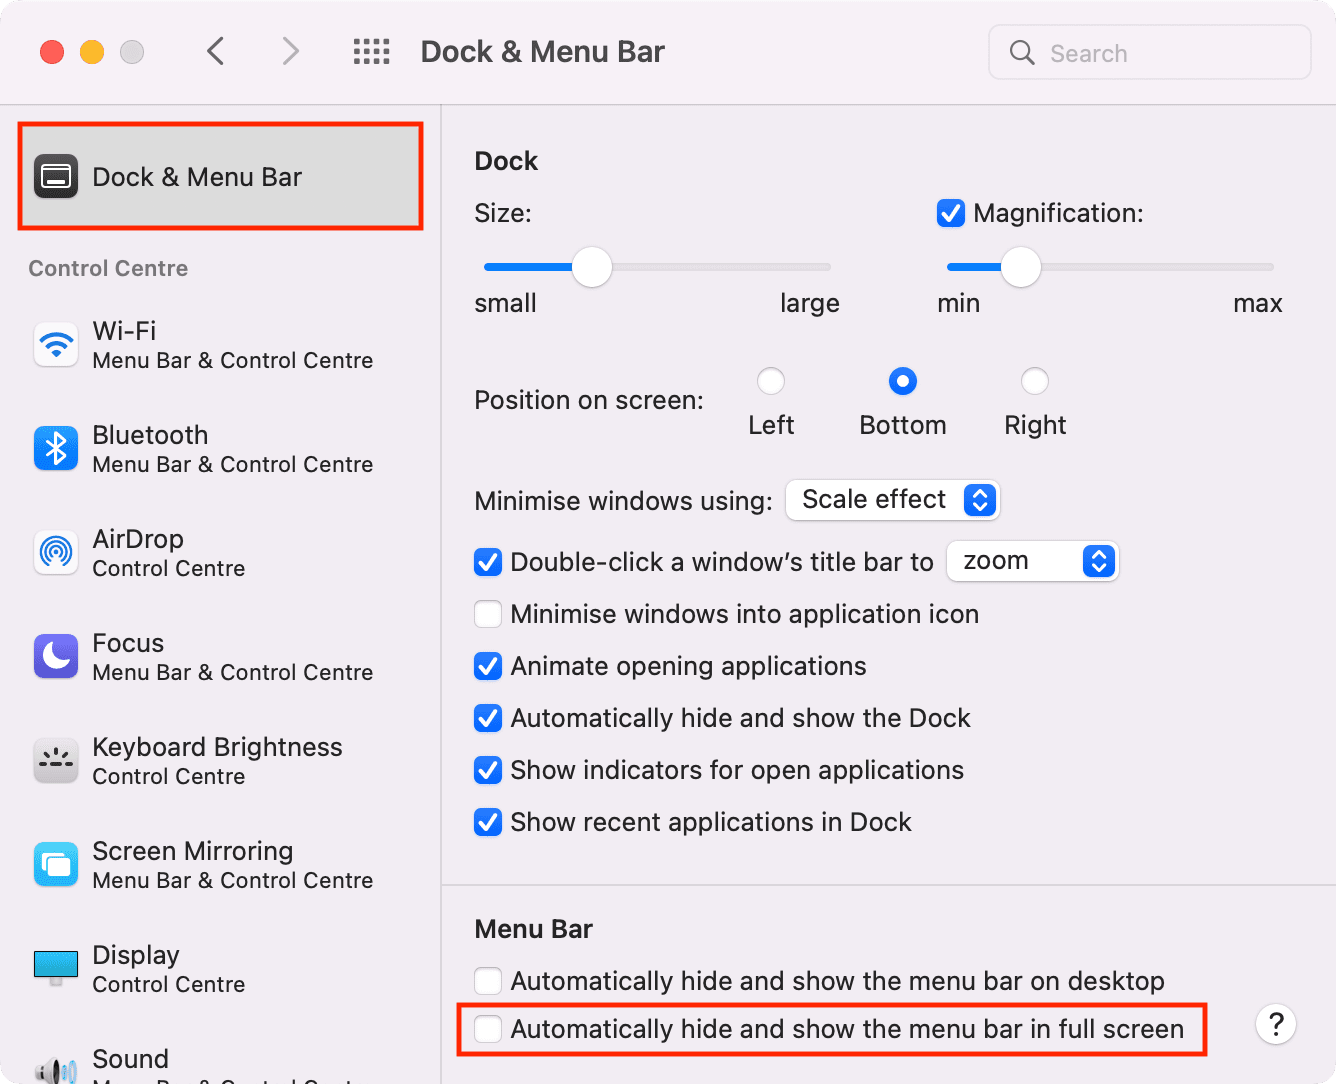This screenshot has height=1084, width=1336.
Task: Enable Minimise windows into application icon
Action: [488, 614]
